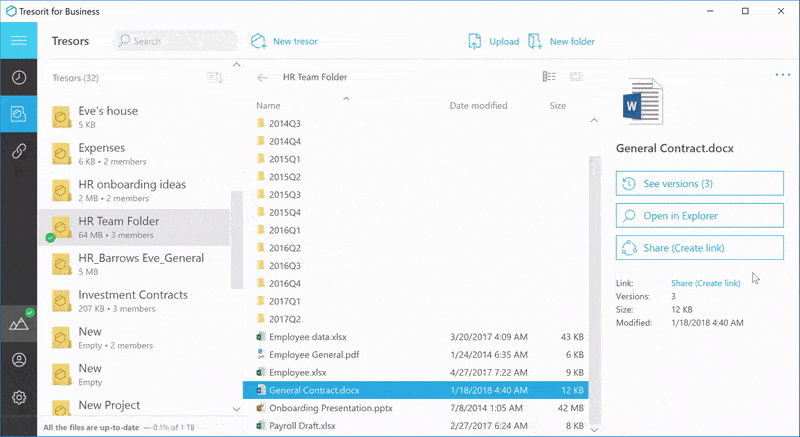Expand tresors list with down chevron
Image resolution: width=800 pixels, height=437 pixels.
coord(236,409)
